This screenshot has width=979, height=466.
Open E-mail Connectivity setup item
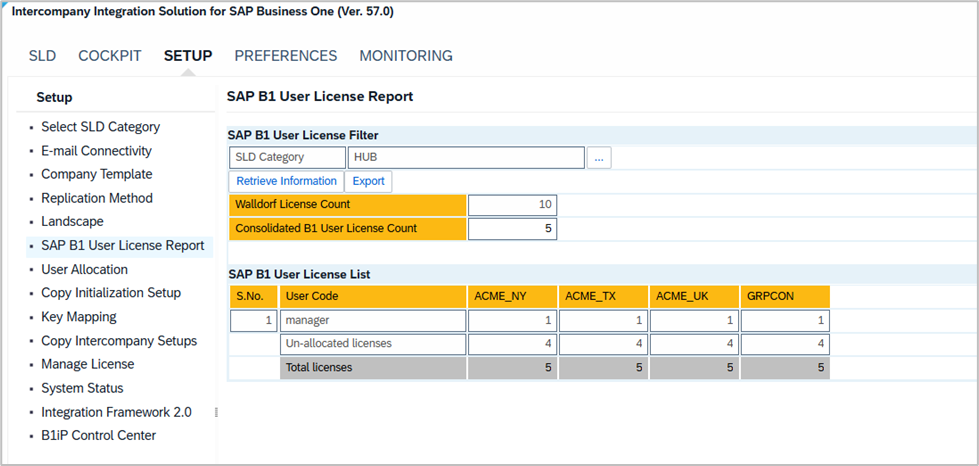(96, 151)
